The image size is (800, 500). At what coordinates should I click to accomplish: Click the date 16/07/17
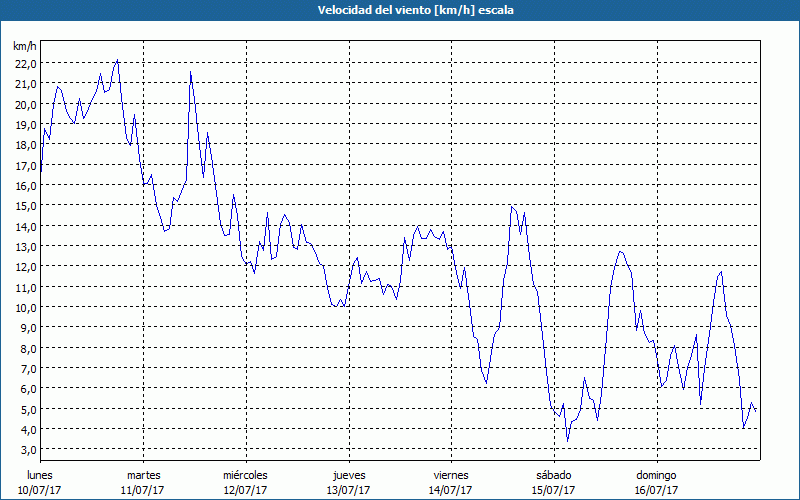(x=657, y=490)
